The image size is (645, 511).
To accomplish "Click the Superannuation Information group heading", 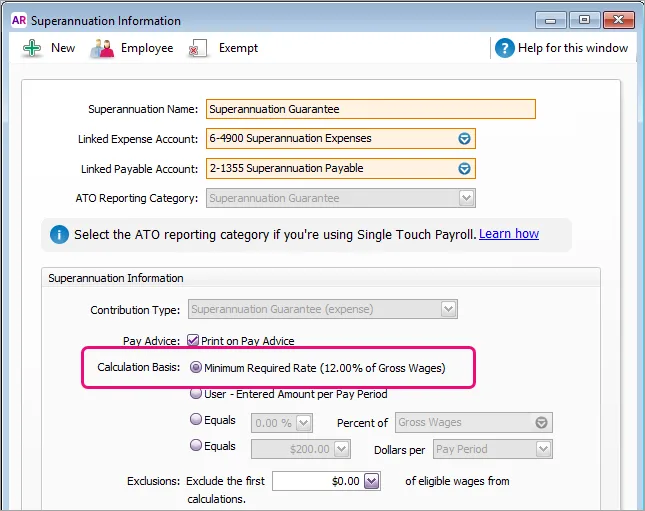I will pos(116,278).
